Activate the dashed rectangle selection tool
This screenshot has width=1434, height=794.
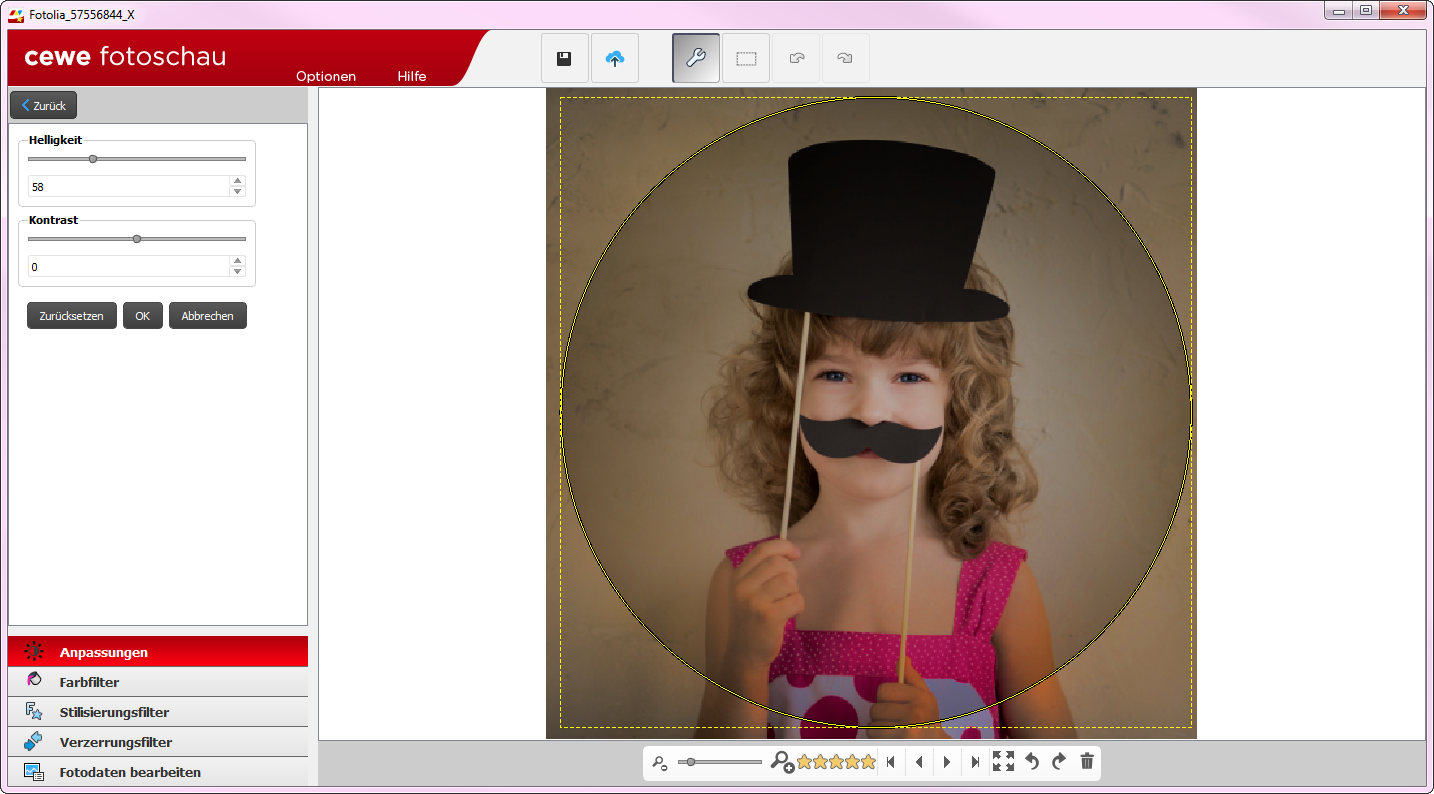tap(746, 59)
